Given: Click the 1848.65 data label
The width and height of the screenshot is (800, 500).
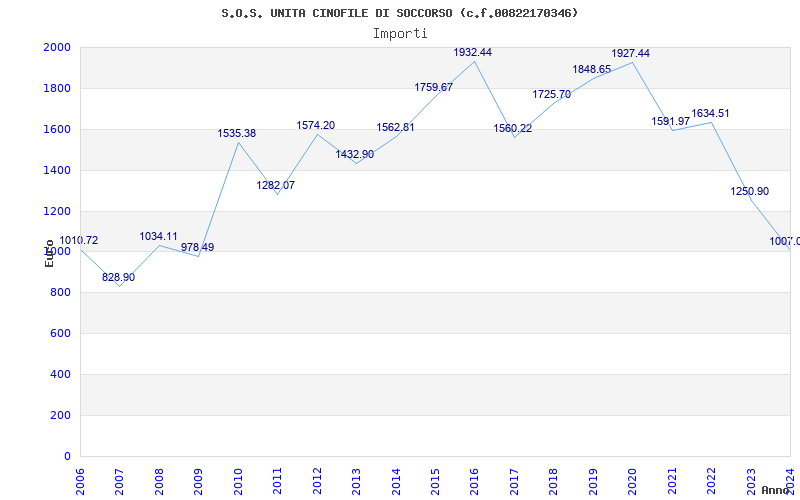Looking at the screenshot, I should [591, 69].
